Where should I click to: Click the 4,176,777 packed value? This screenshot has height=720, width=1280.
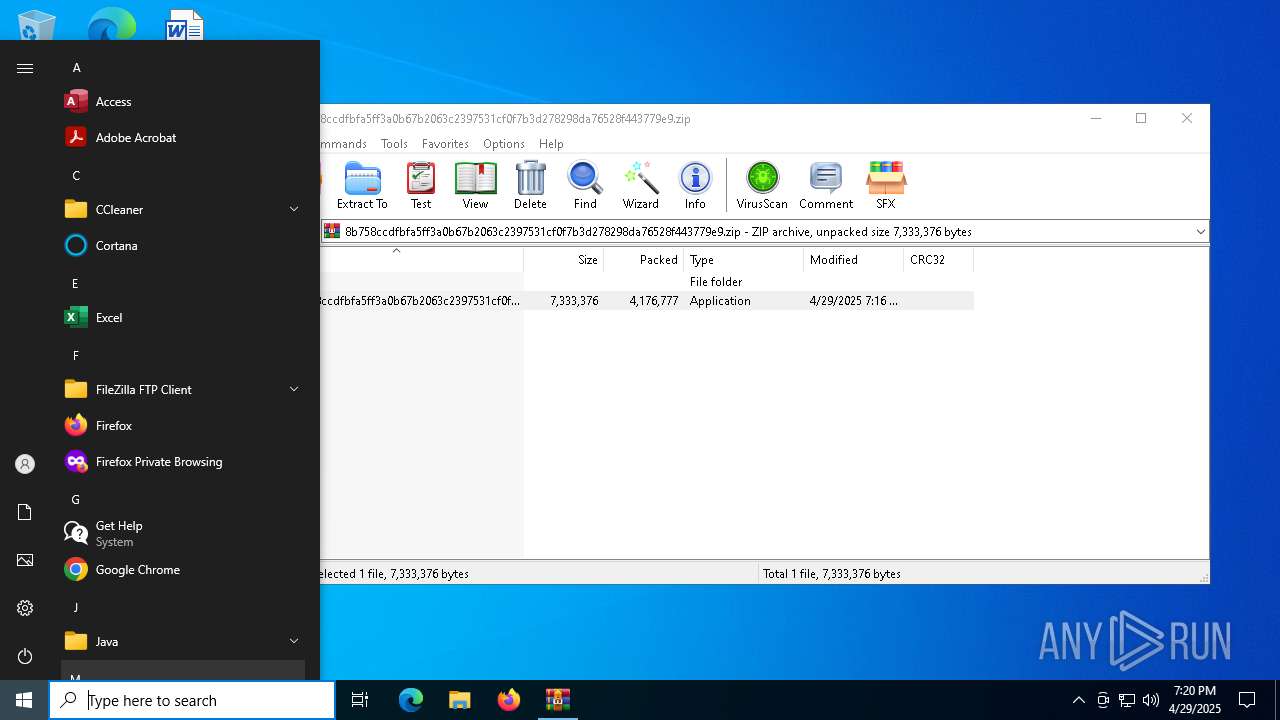(x=654, y=301)
